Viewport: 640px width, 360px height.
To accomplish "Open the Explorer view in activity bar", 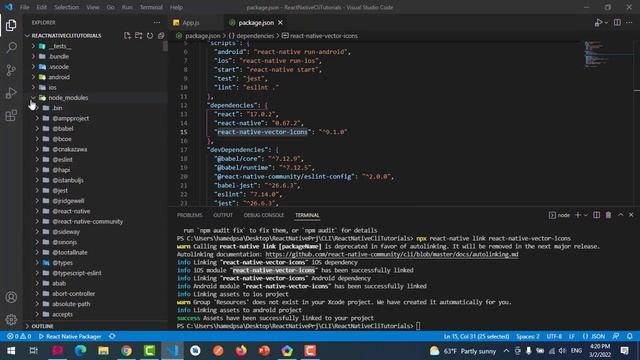I will 11,25.
